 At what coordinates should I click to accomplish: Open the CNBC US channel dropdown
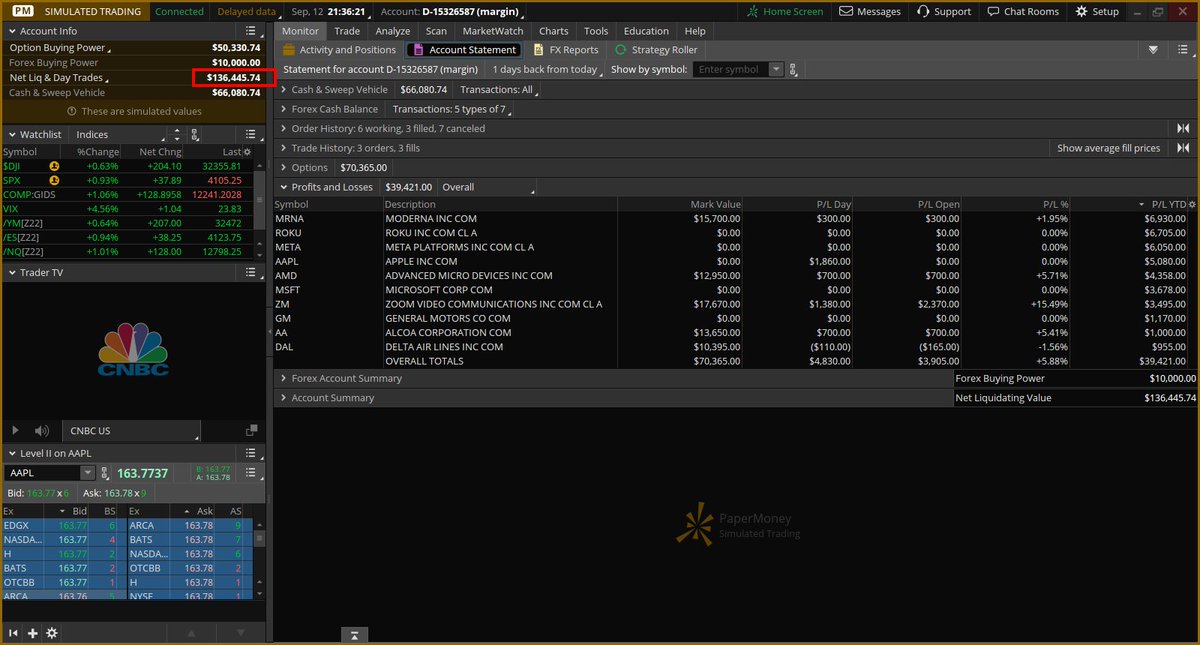tap(130, 431)
